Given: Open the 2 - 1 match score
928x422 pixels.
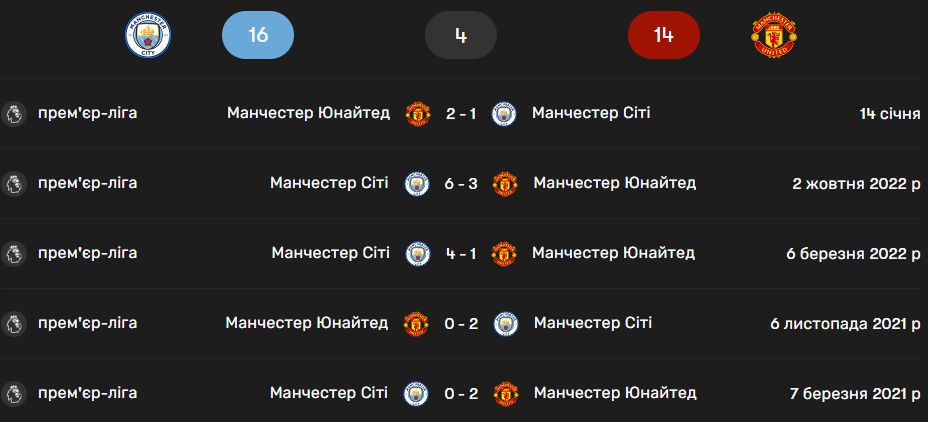Looking at the screenshot, I should [461, 114].
